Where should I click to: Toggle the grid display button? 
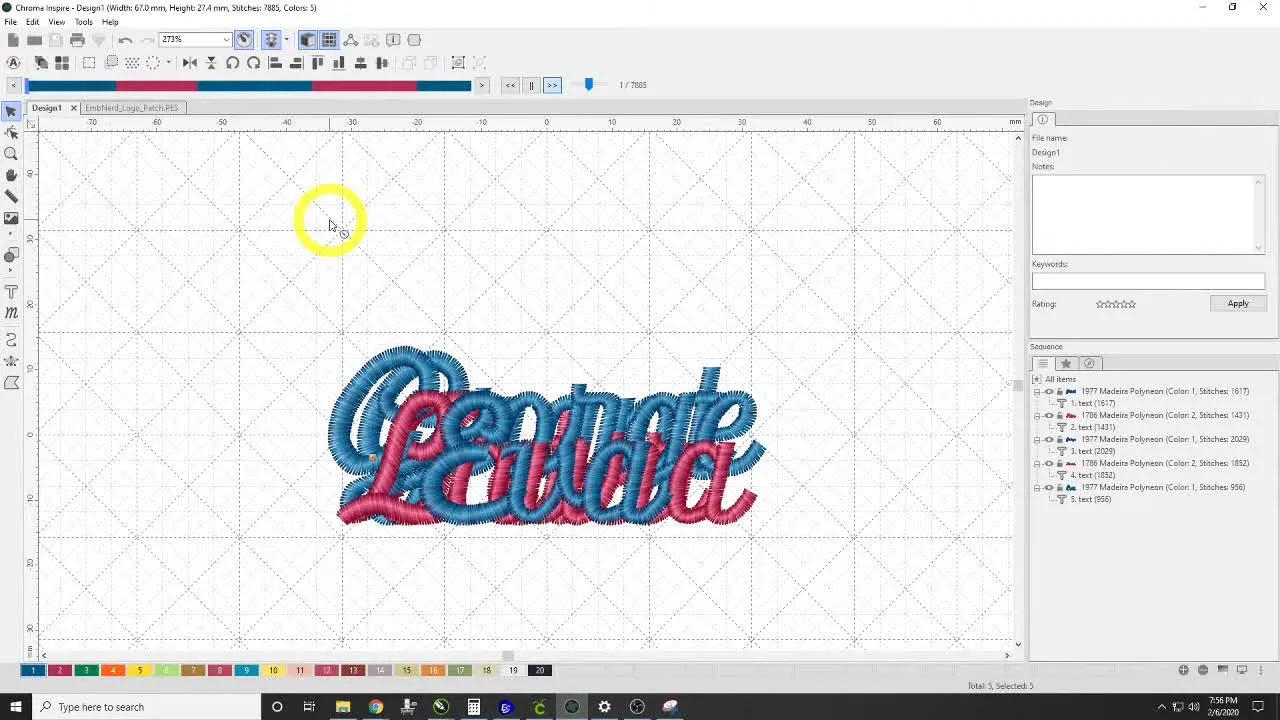(x=329, y=40)
